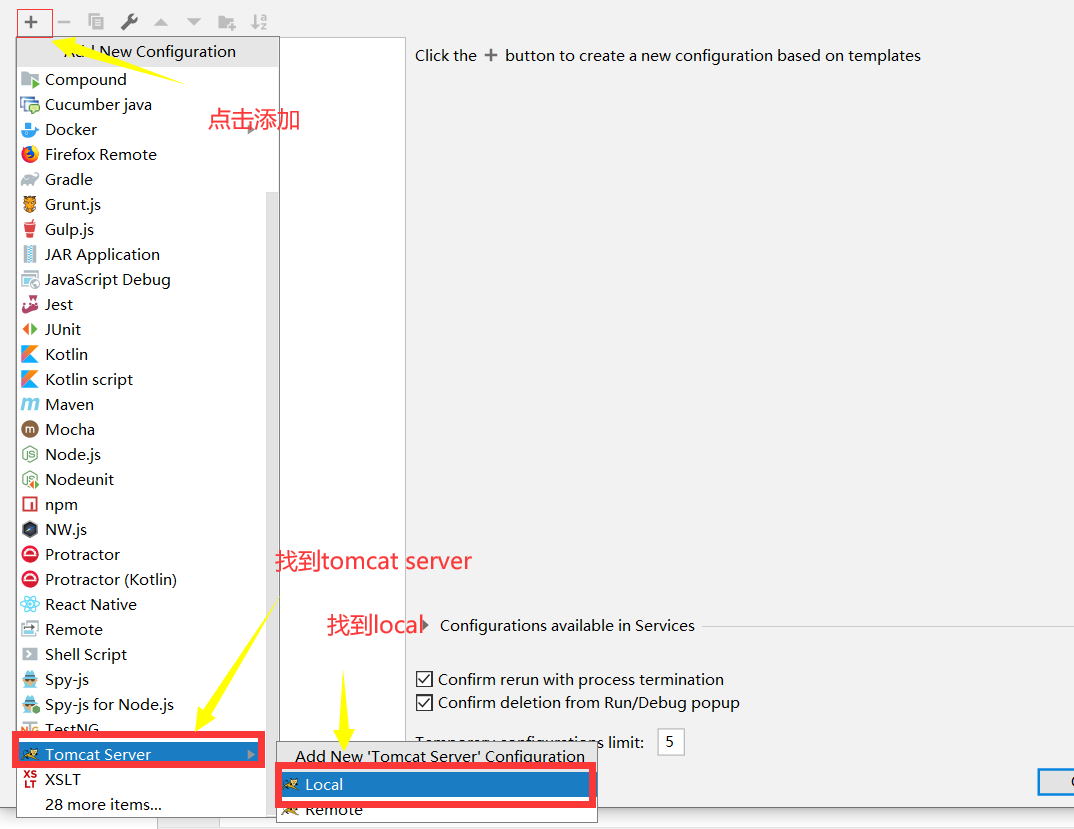Image resolution: width=1074 pixels, height=829 pixels.
Task: Click the Gulp.js cup icon
Action: [x=30, y=229]
